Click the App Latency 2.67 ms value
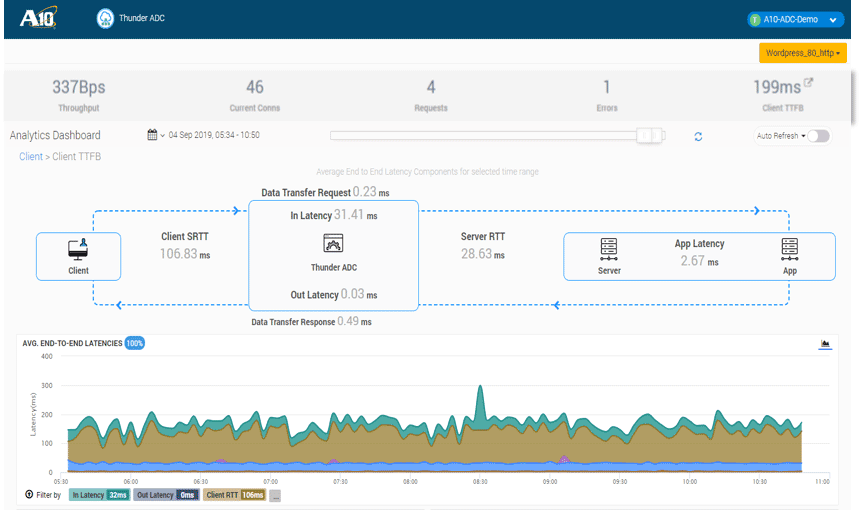The image size is (862, 510). click(699, 261)
